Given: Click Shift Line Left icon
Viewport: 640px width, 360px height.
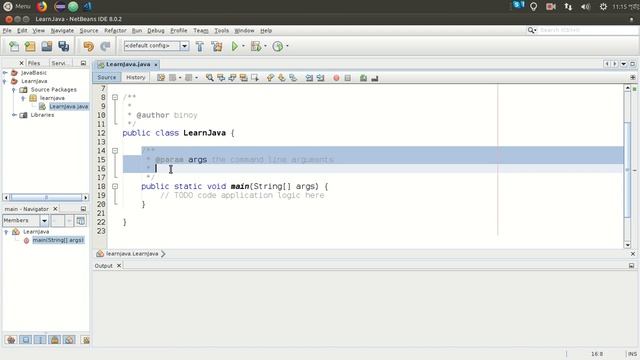Looking at the screenshot, I should pos(309,78).
